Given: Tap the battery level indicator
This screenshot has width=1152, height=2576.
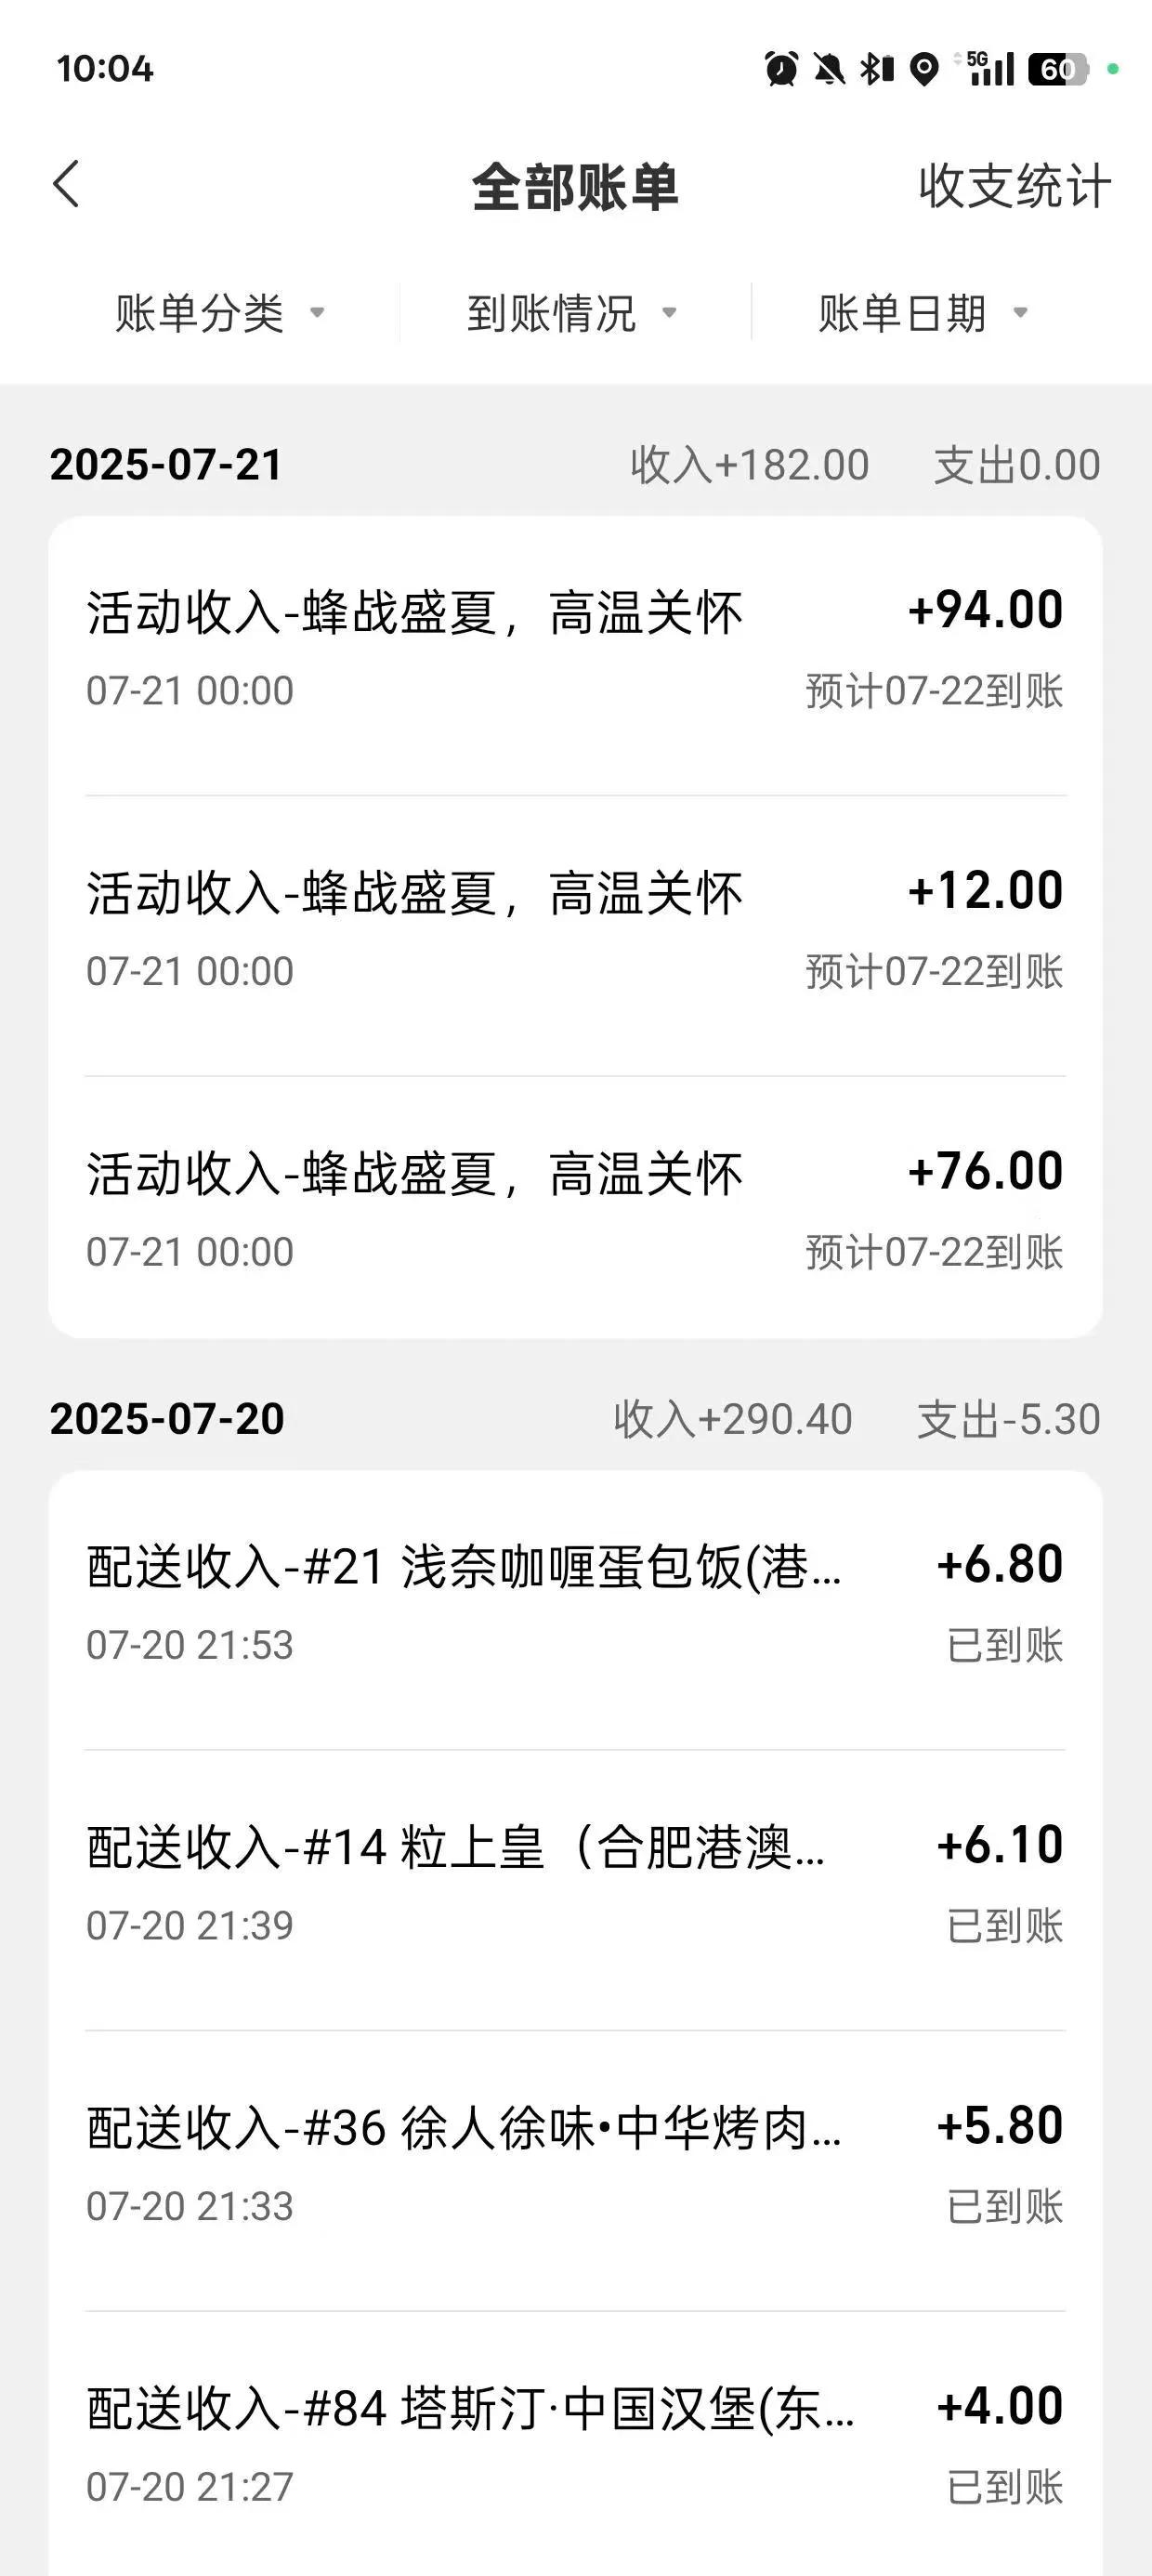Looking at the screenshot, I should (x=1057, y=69).
